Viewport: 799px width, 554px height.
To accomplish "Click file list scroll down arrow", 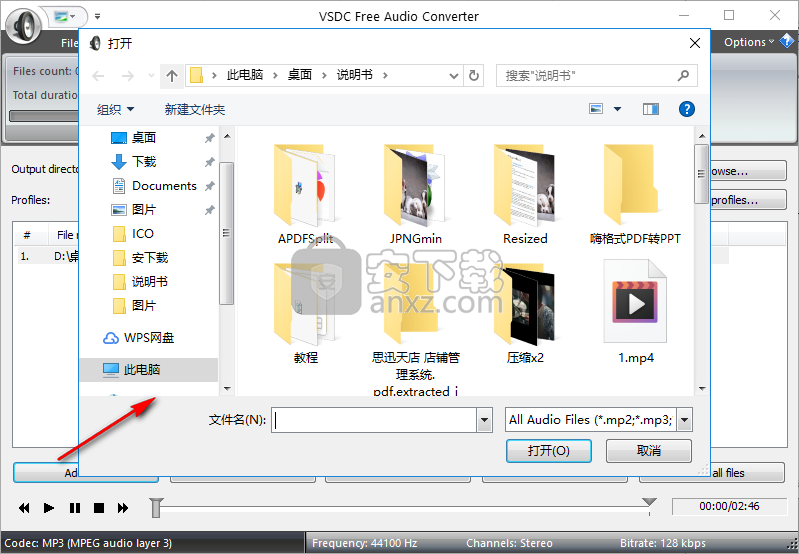I will pos(702,388).
